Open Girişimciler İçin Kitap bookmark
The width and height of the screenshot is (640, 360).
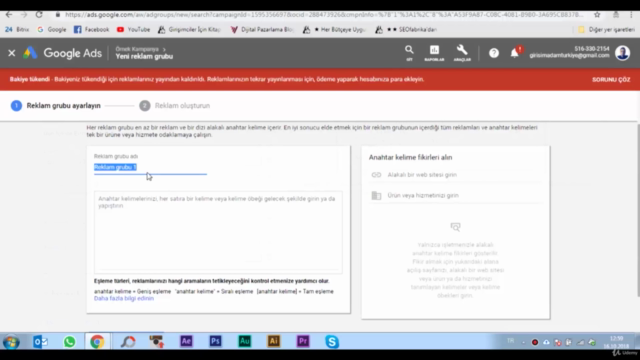point(189,29)
